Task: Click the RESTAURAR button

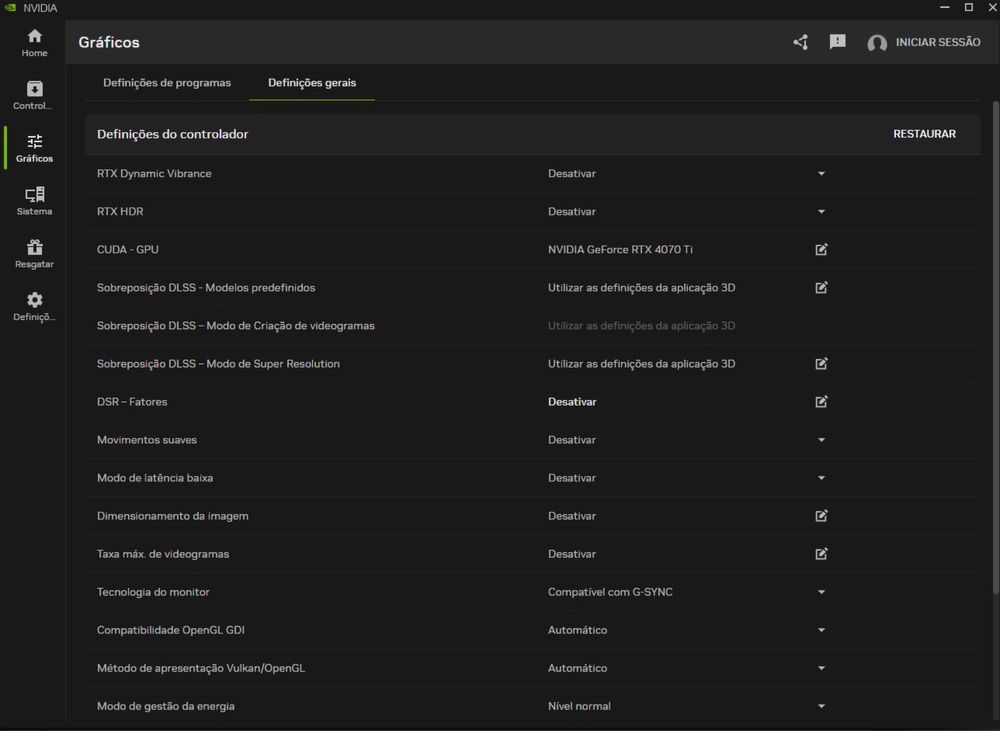Action: 924,134
